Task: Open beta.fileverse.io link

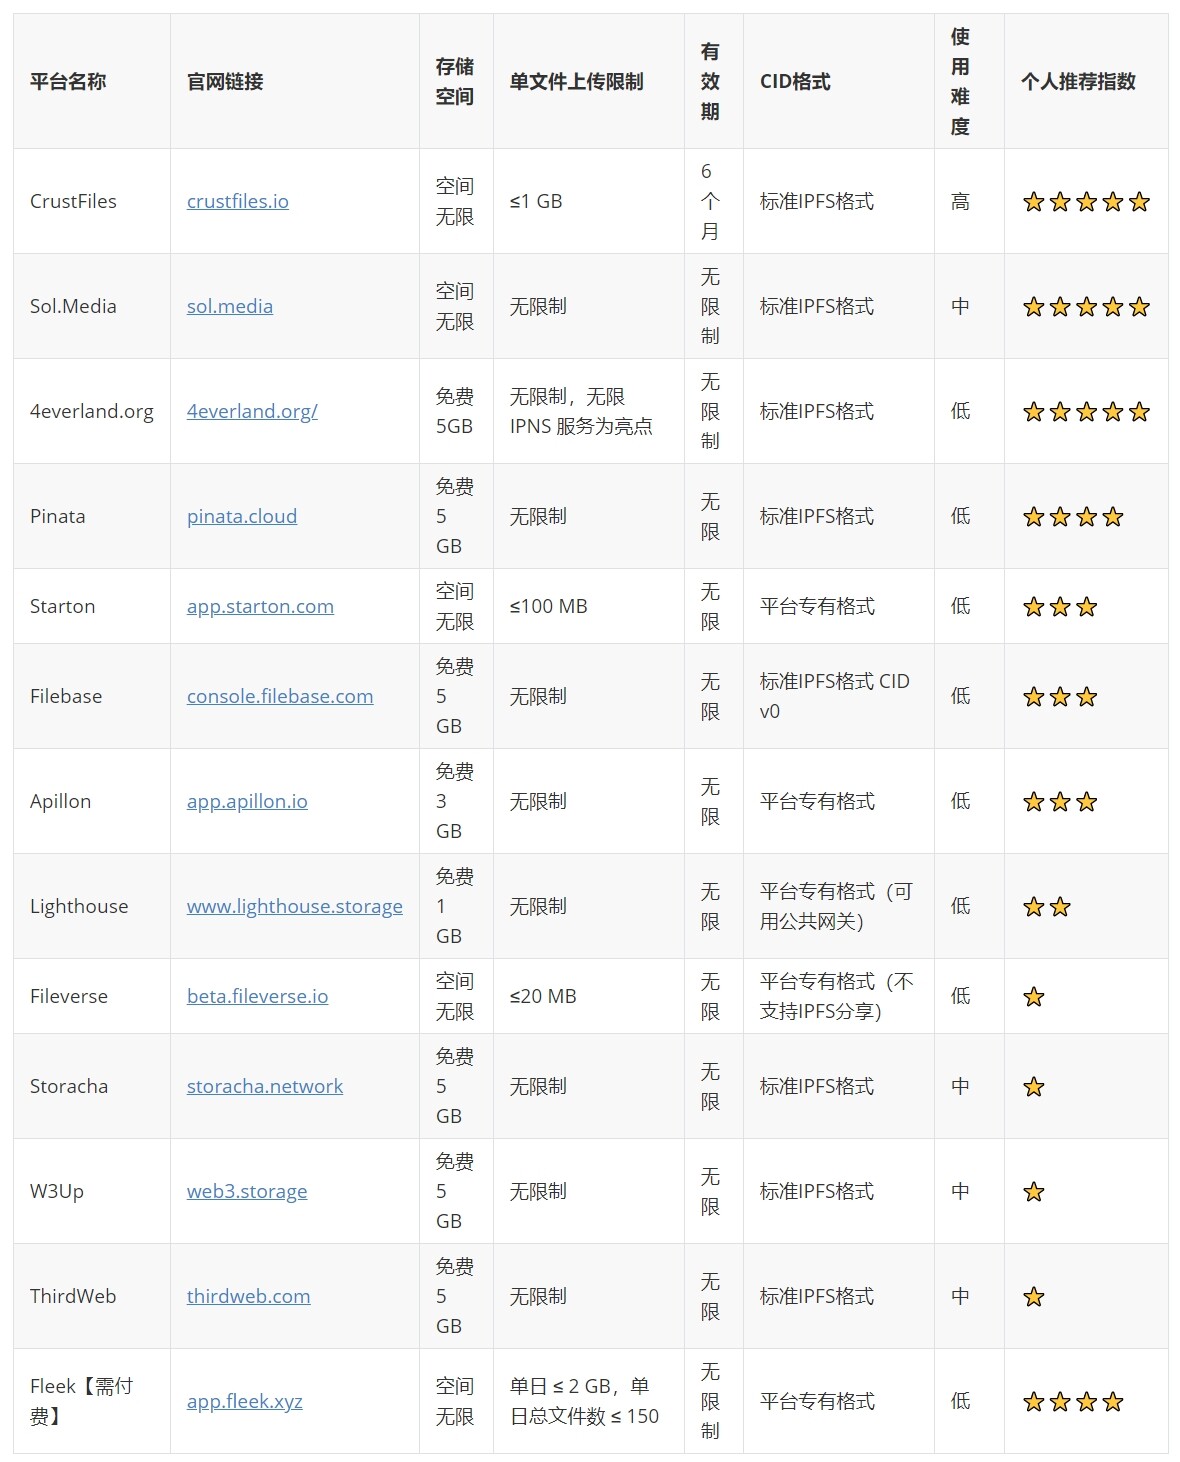Action: click(257, 996)
